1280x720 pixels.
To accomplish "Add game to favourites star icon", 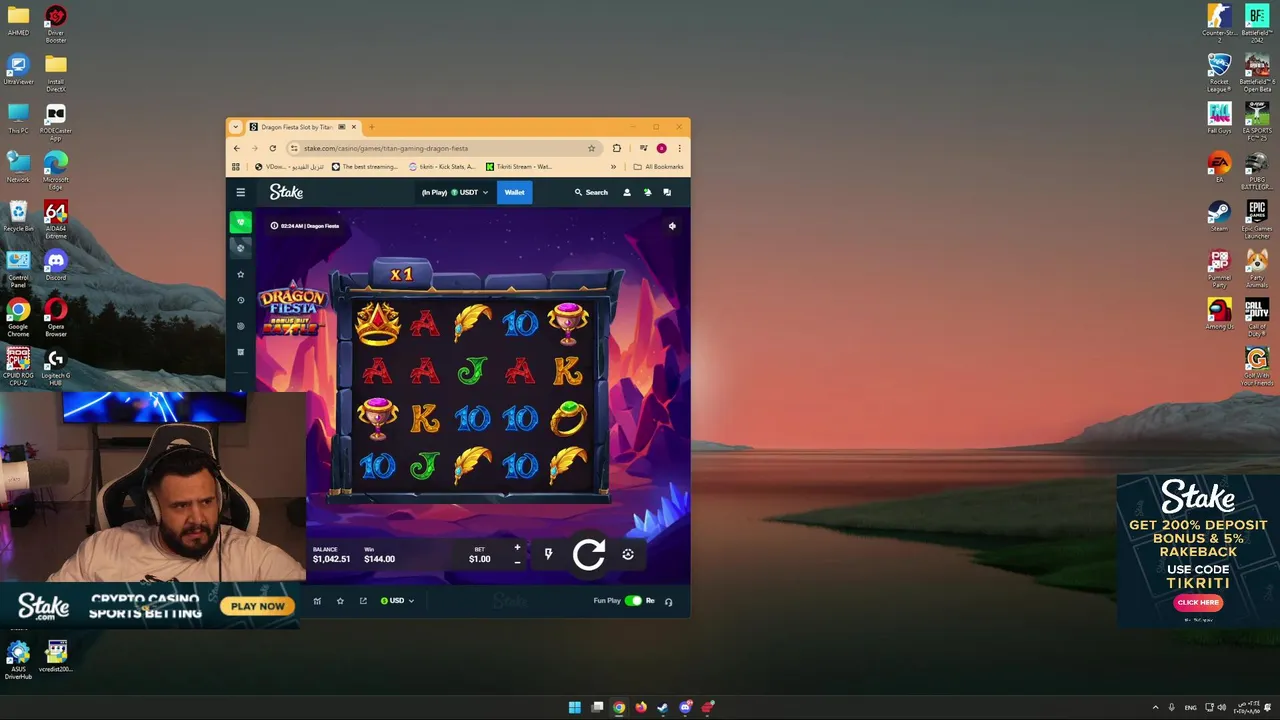I will (340, 601).
